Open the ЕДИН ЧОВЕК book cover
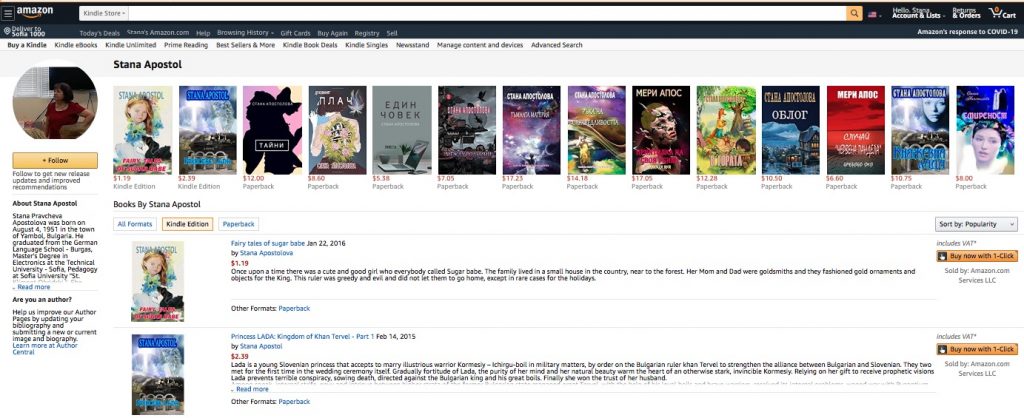Screen dimensions: 1024x418 pyautogui.click(x=402, y=130)
